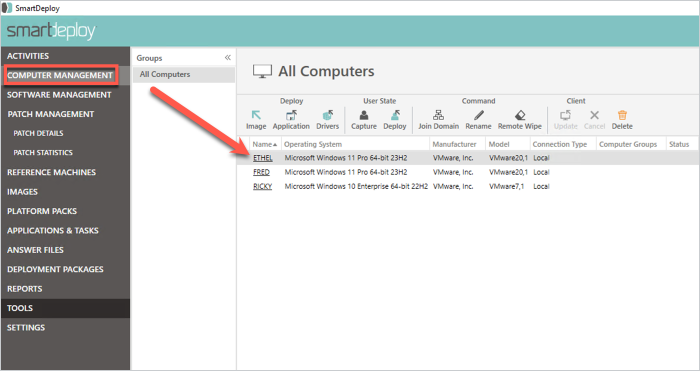Viewport: 700px width, 371px height.
Task: Select Patch Details submenu
Action: [x=38, y=133]
